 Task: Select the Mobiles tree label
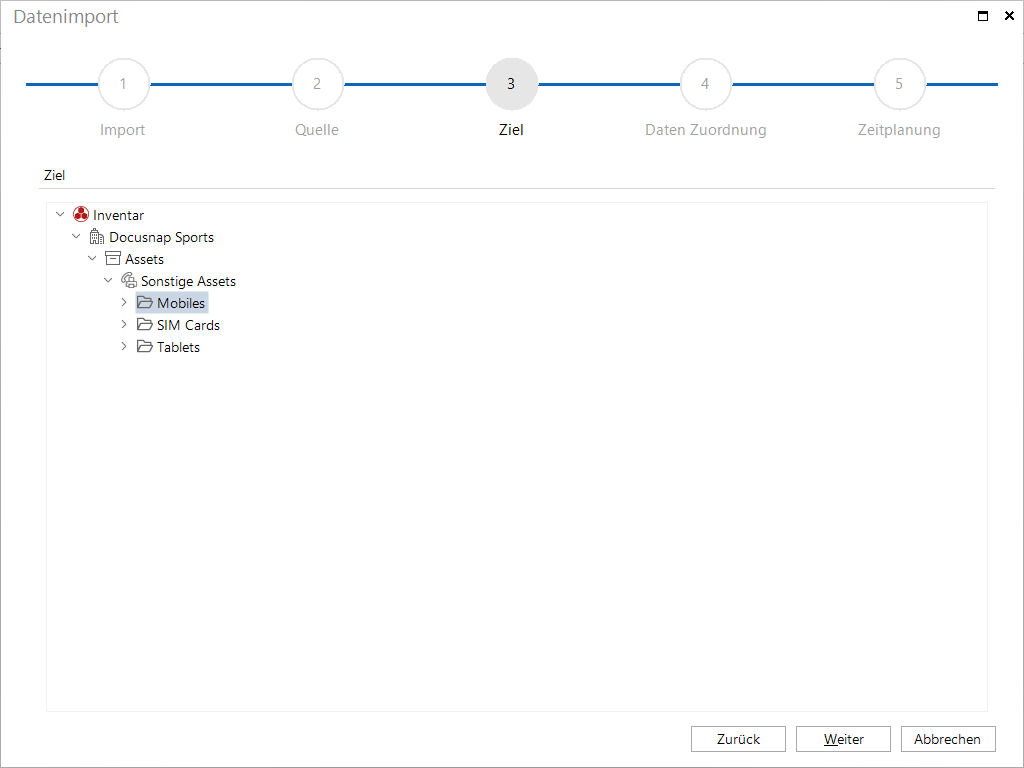[x=181, y=303]
